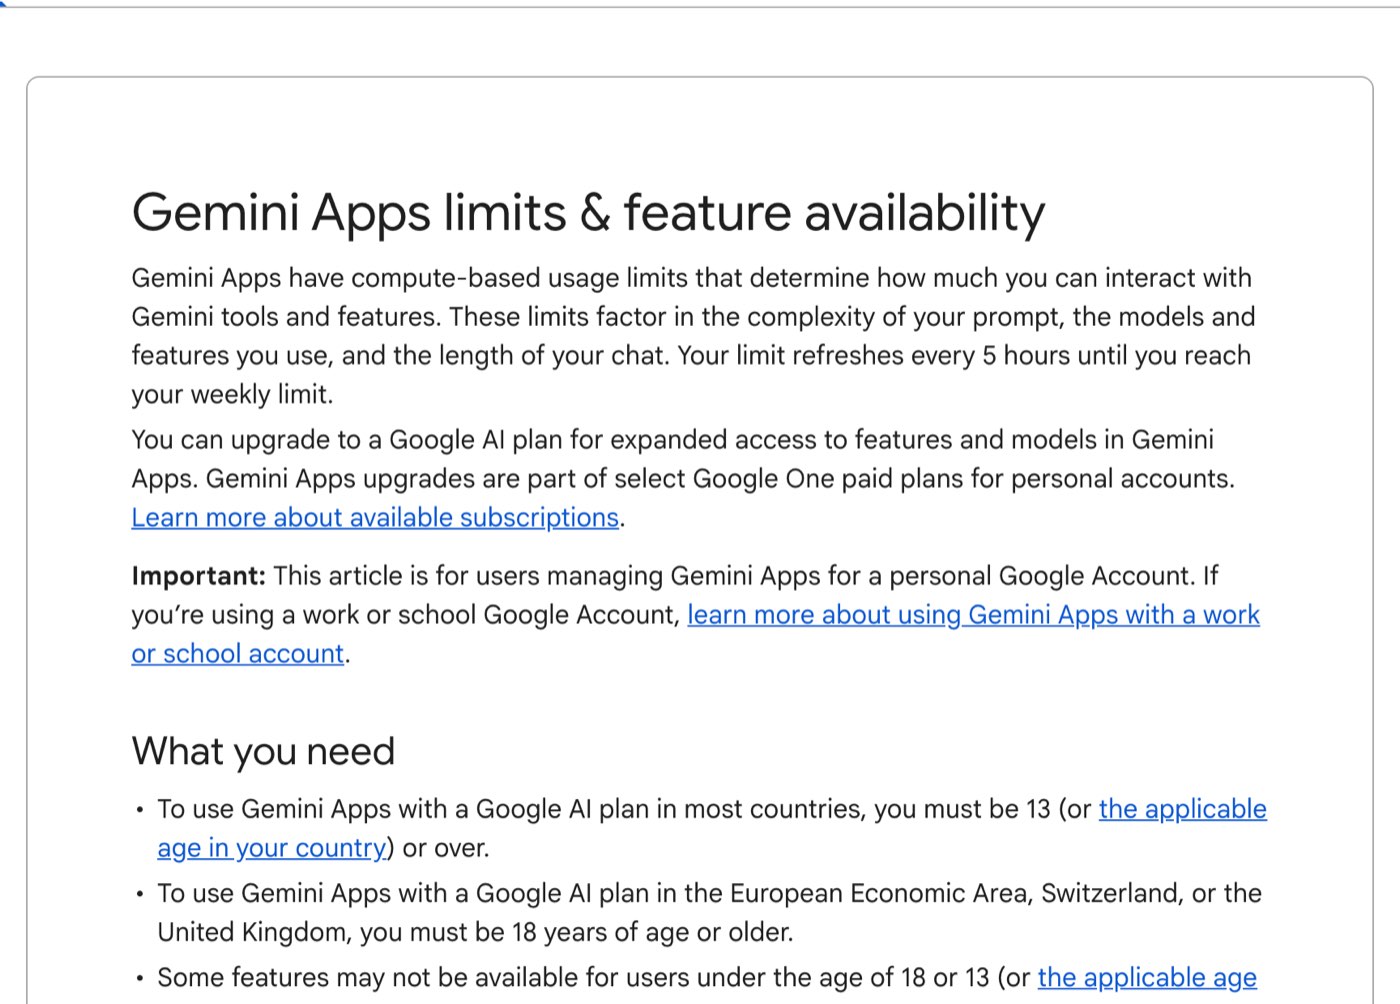The image size is (1400, 1004).
Task: Click the 'Gemini Apps limits & feature availability' heading
Action: pos(588,213)
